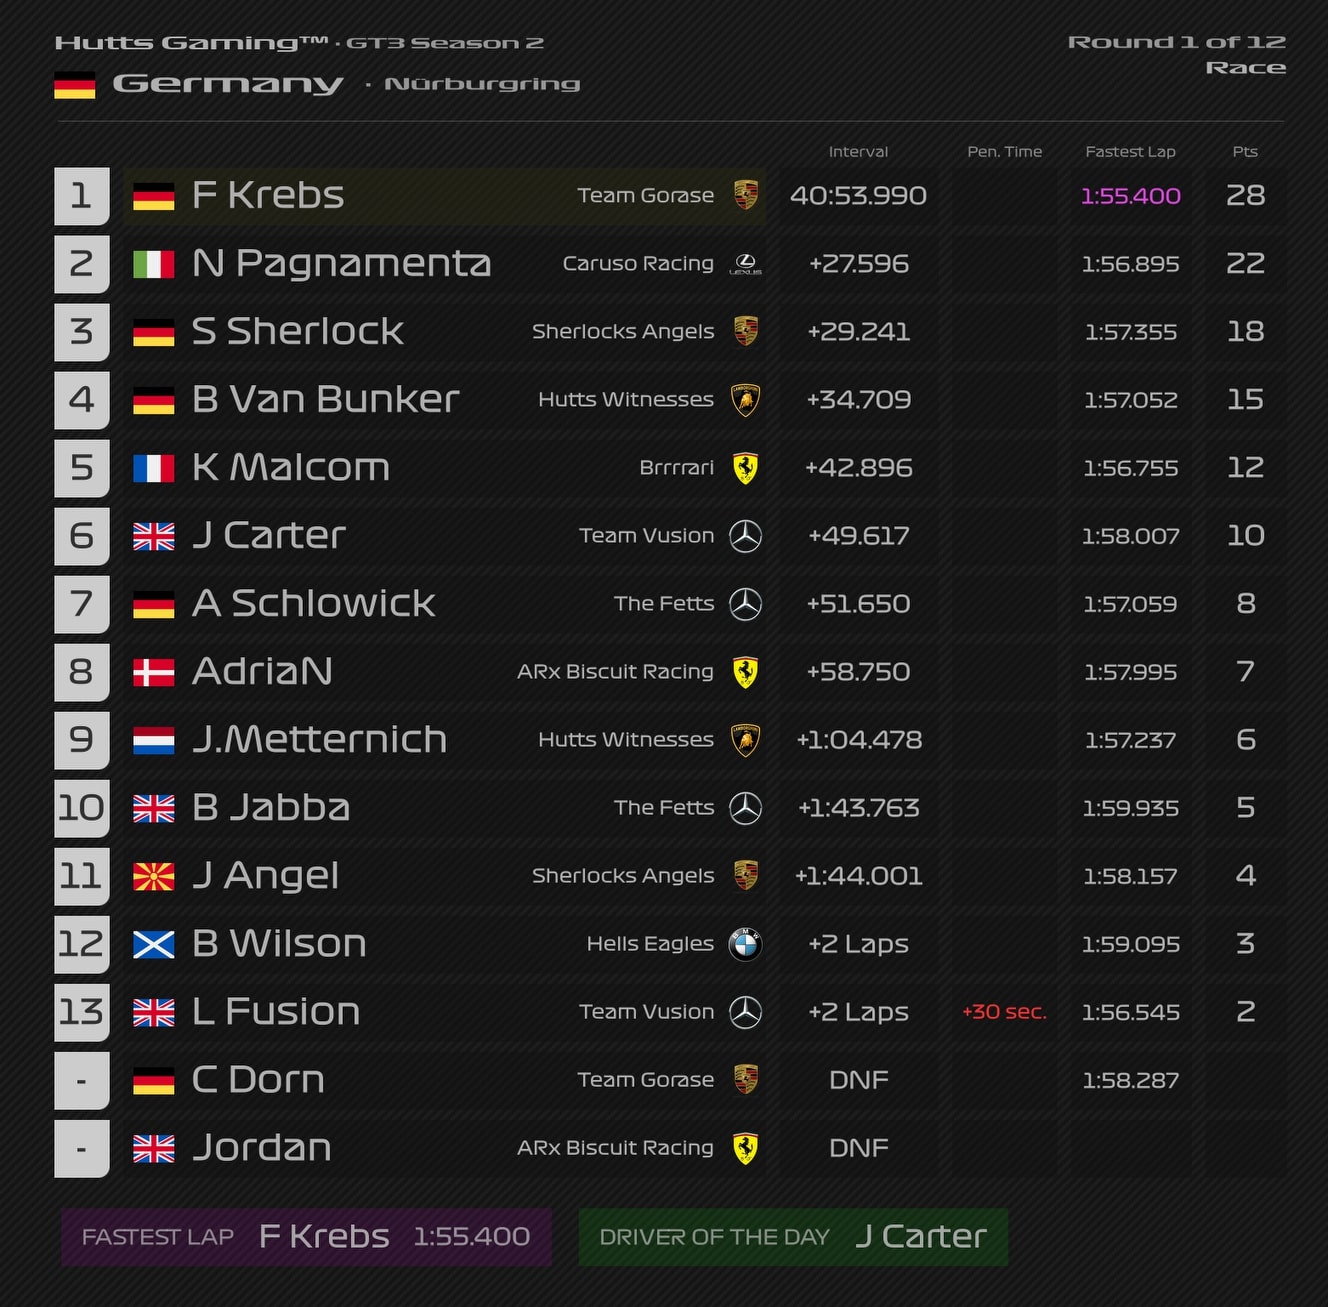Click the Fastest Lap F Krebs banner
Viewport: 1328px width, 1307px height.
pos(306,1237)
